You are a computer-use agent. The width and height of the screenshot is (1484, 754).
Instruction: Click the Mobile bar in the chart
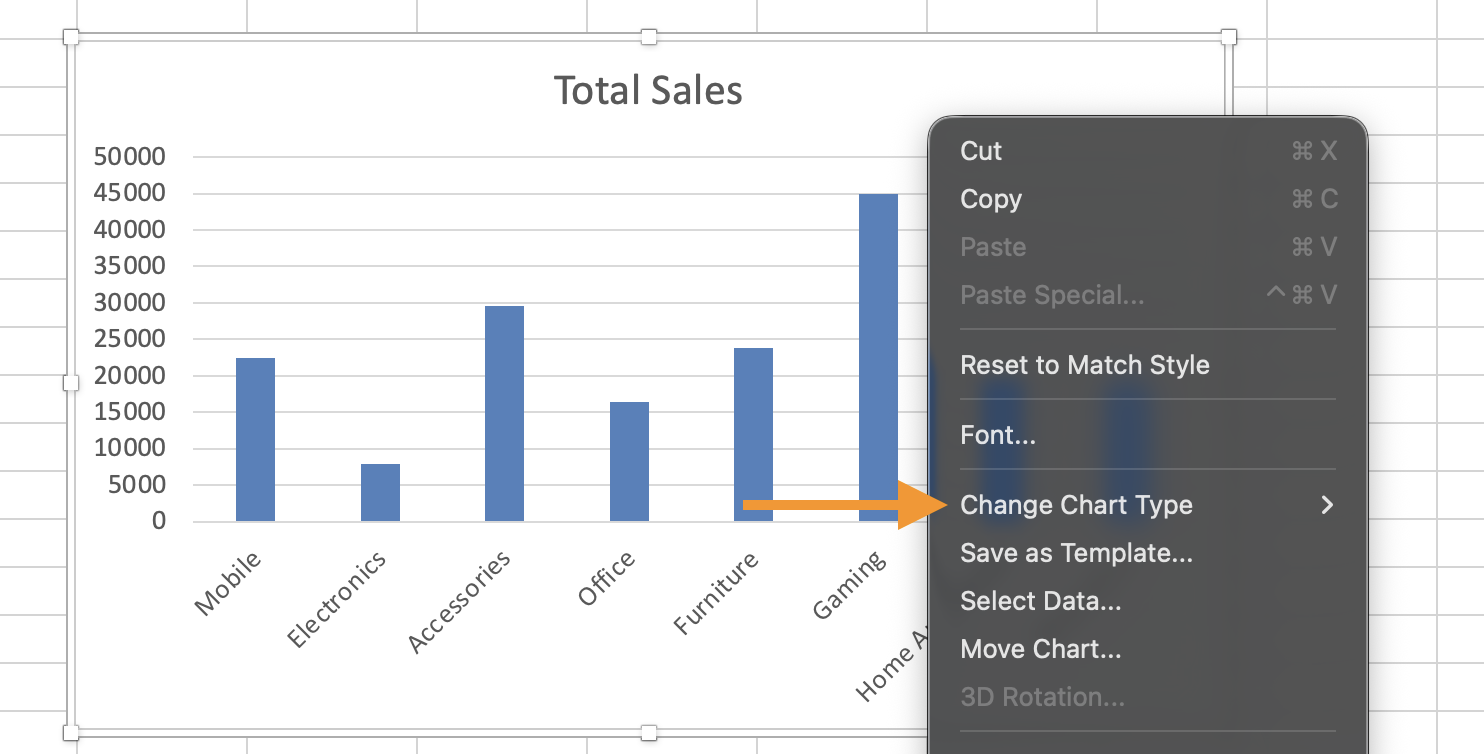(255, 439)
